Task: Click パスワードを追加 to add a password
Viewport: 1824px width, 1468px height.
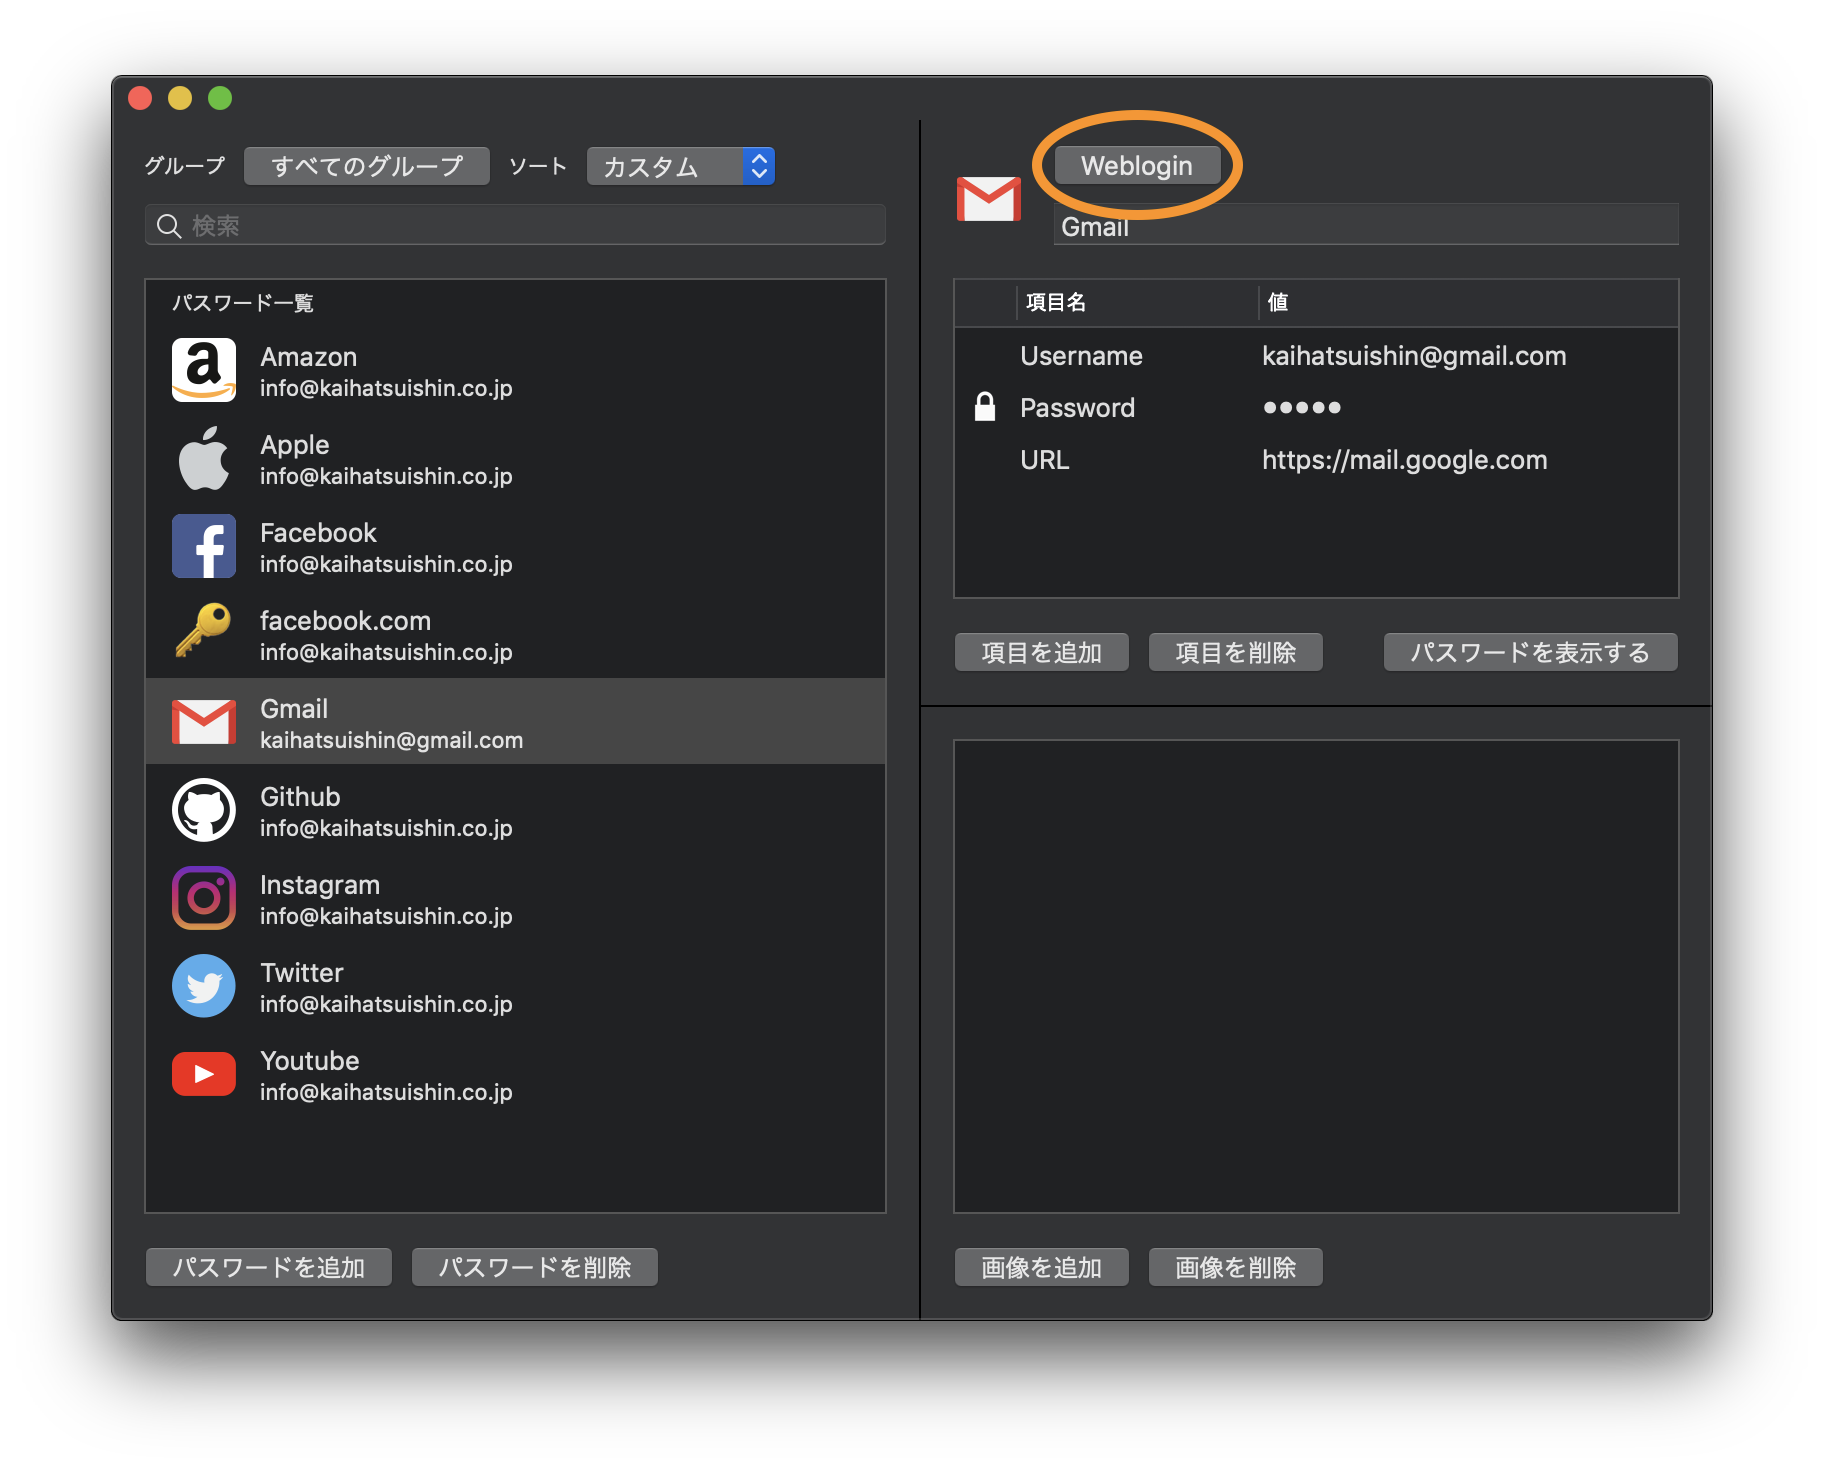Action: tap(269, 1267)
